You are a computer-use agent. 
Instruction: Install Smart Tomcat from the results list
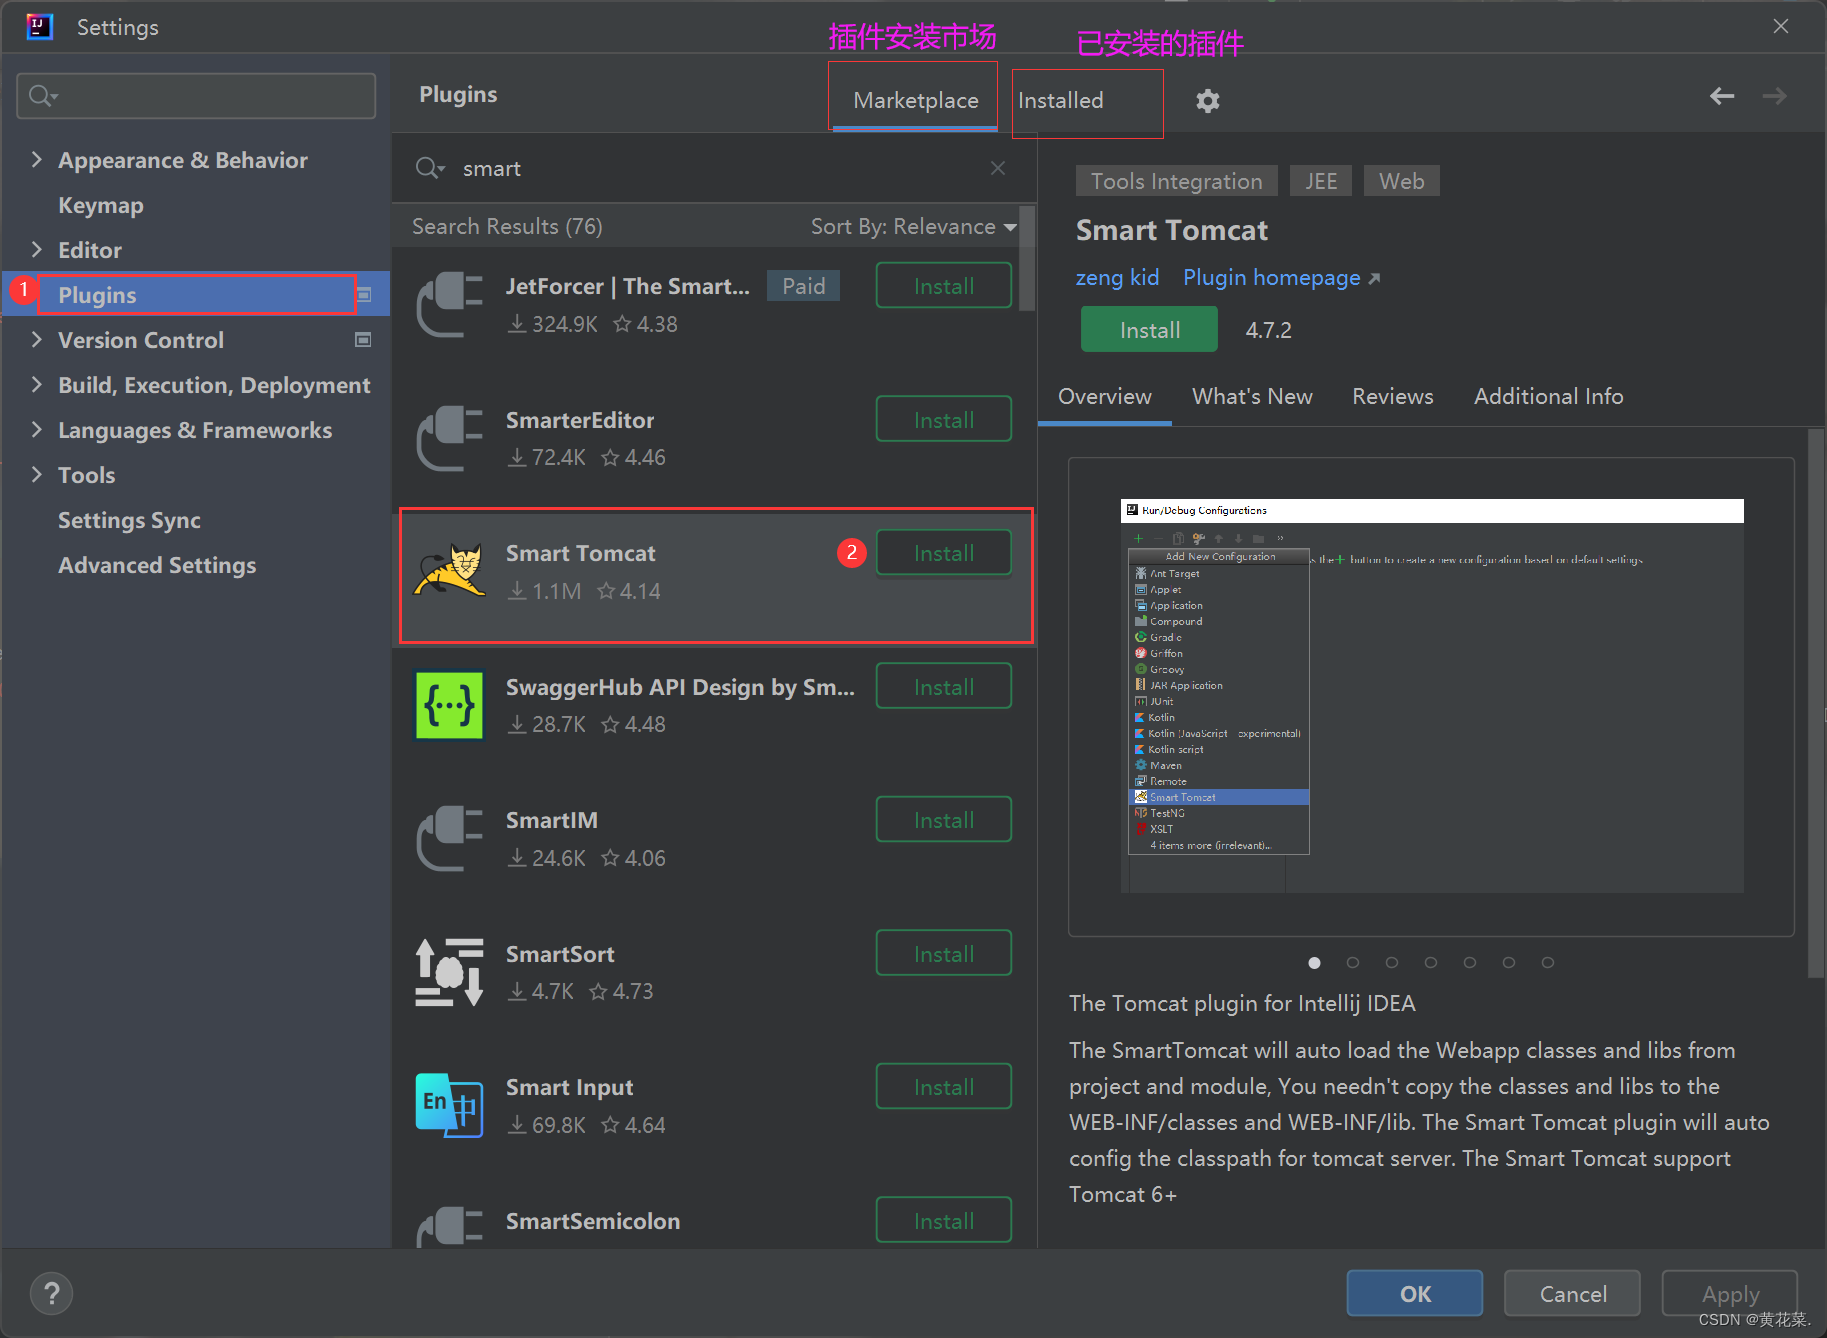click(x=944, y=553)
